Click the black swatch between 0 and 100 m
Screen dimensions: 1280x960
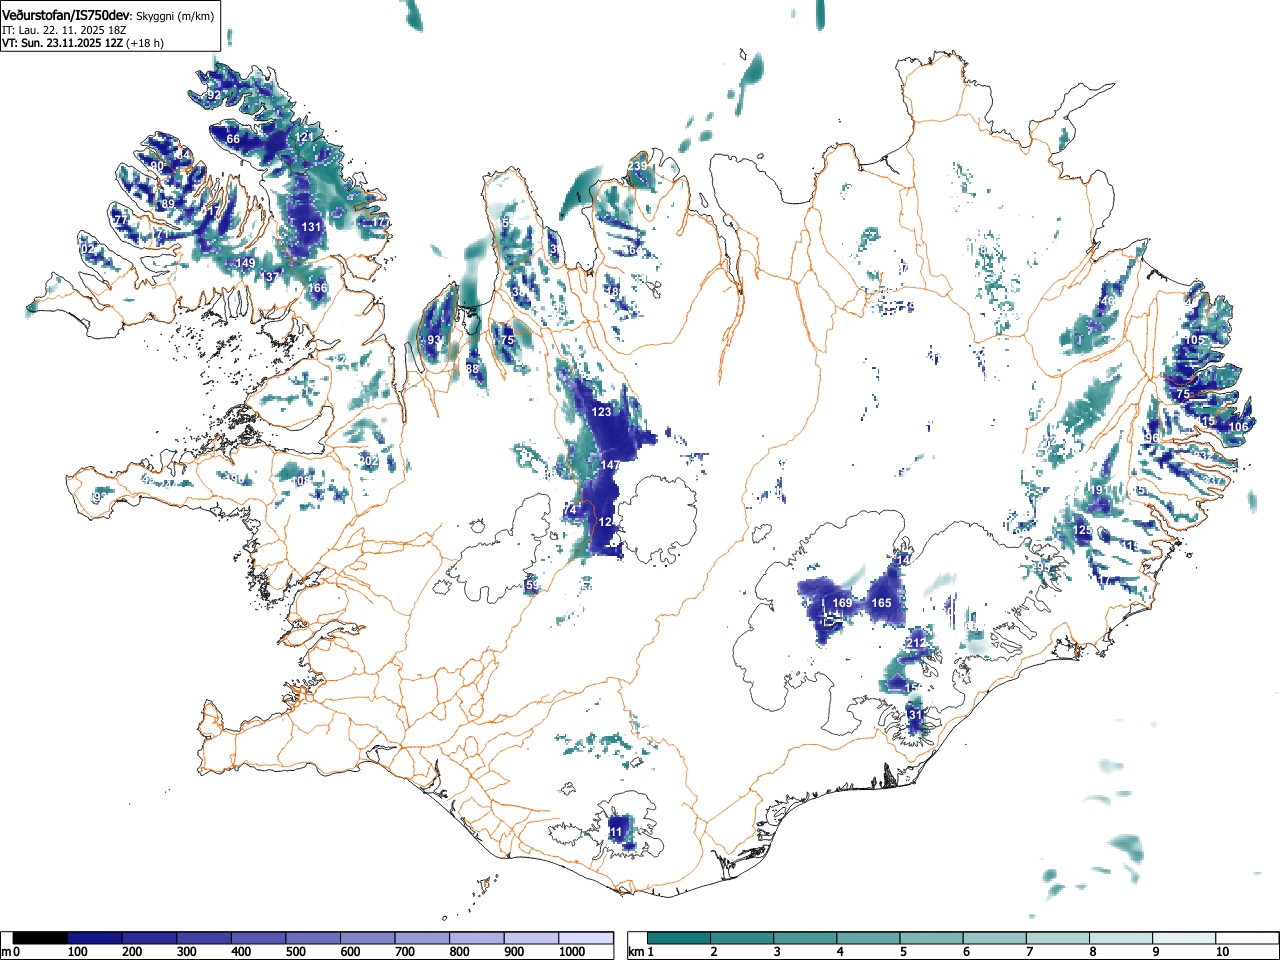coord(41,938)
